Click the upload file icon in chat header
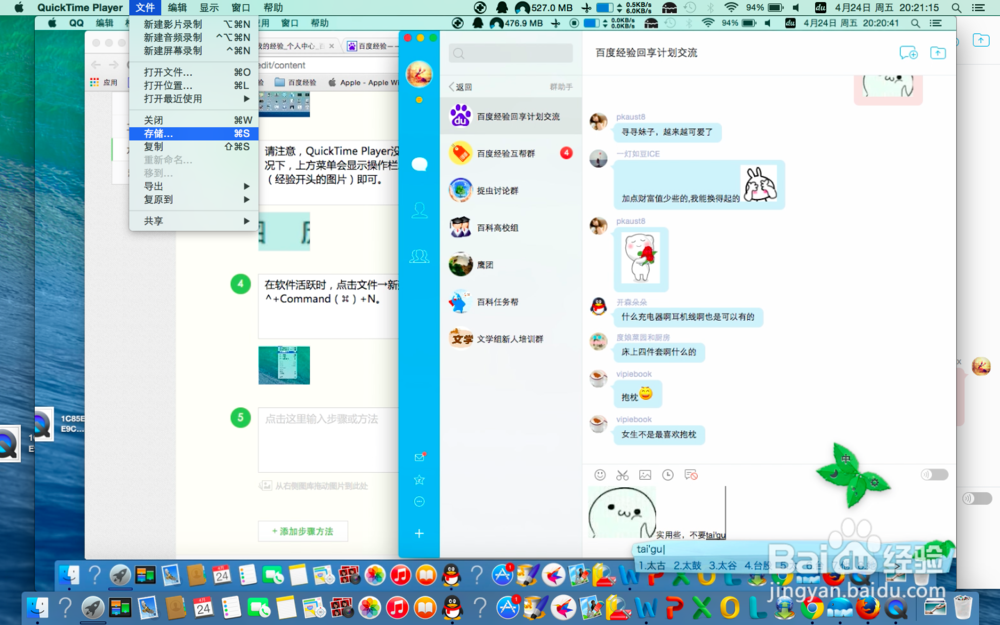Viewport: 1000px width, 625px height. tap(938, 53)
